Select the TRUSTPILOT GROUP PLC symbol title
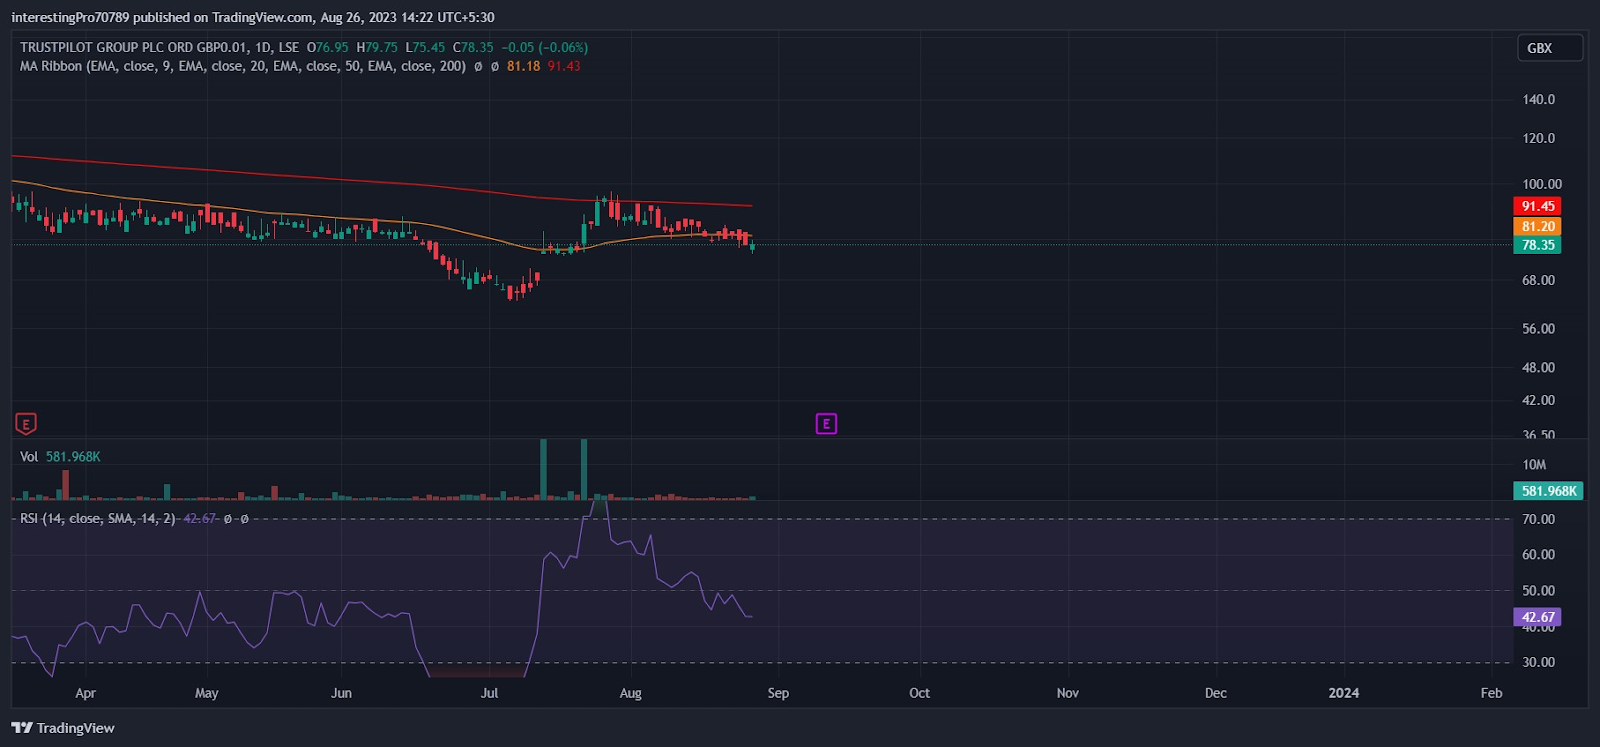Screen dimensions: 1600x747 (x=159, y=47)
